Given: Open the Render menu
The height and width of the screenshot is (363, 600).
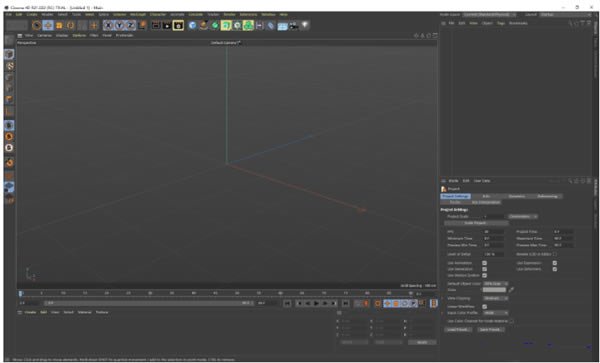Looking at the screenshot, I should [x=230, y=15].
